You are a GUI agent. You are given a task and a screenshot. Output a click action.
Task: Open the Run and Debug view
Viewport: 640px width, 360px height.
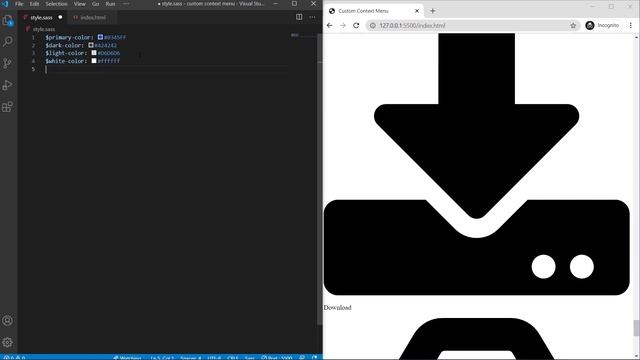click(x=8, y=85)
